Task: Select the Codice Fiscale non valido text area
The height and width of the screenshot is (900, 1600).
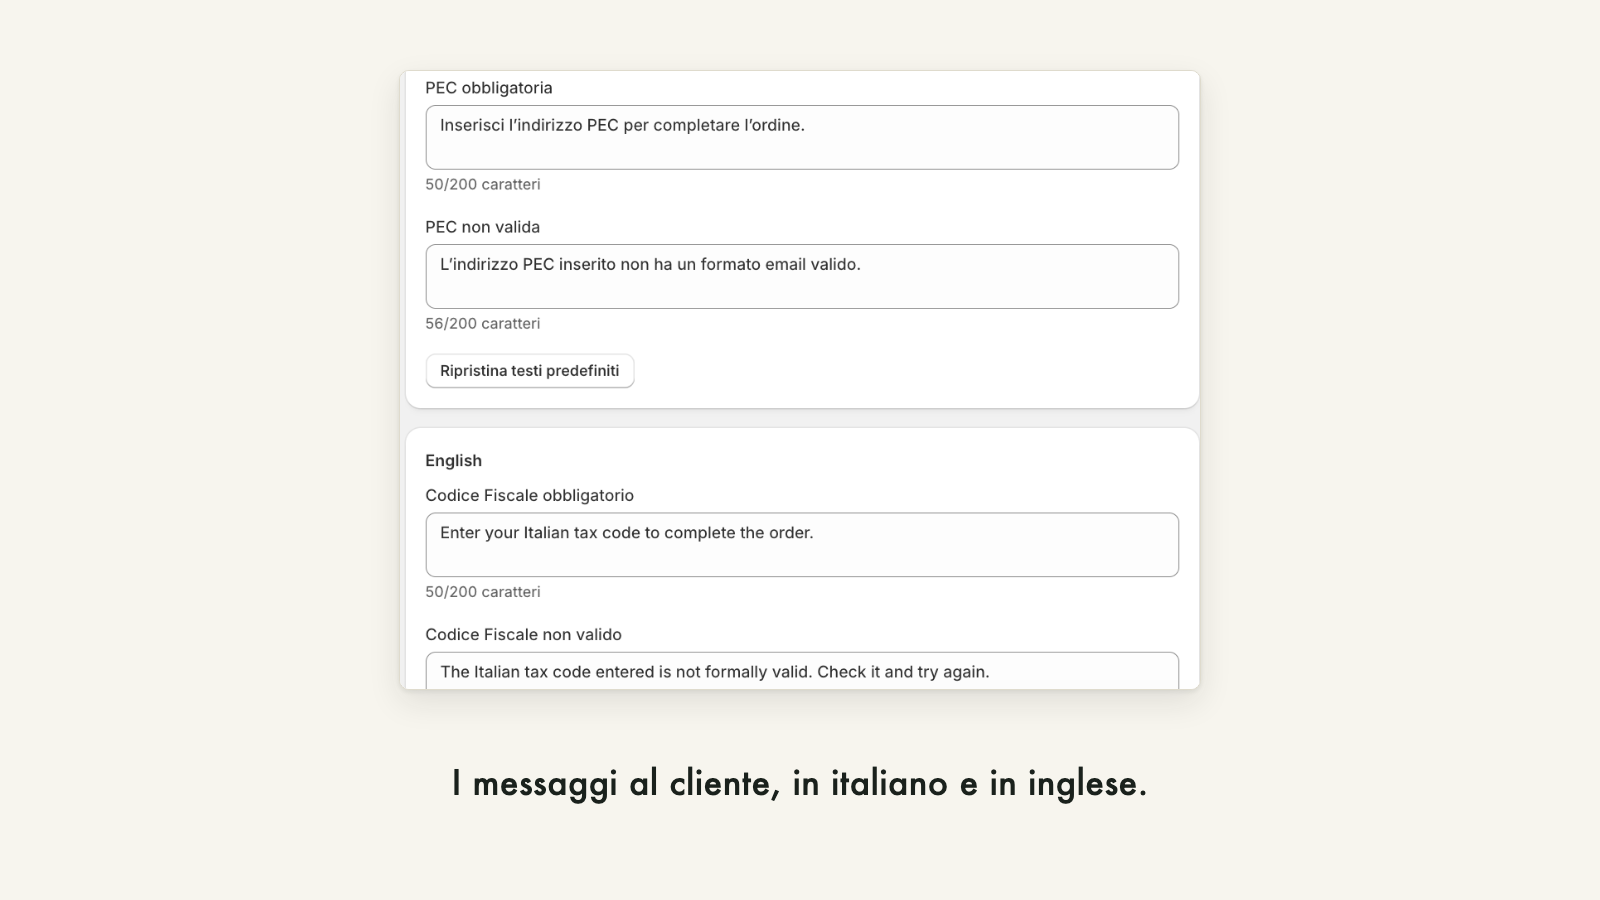Action: tap(802, 671)
